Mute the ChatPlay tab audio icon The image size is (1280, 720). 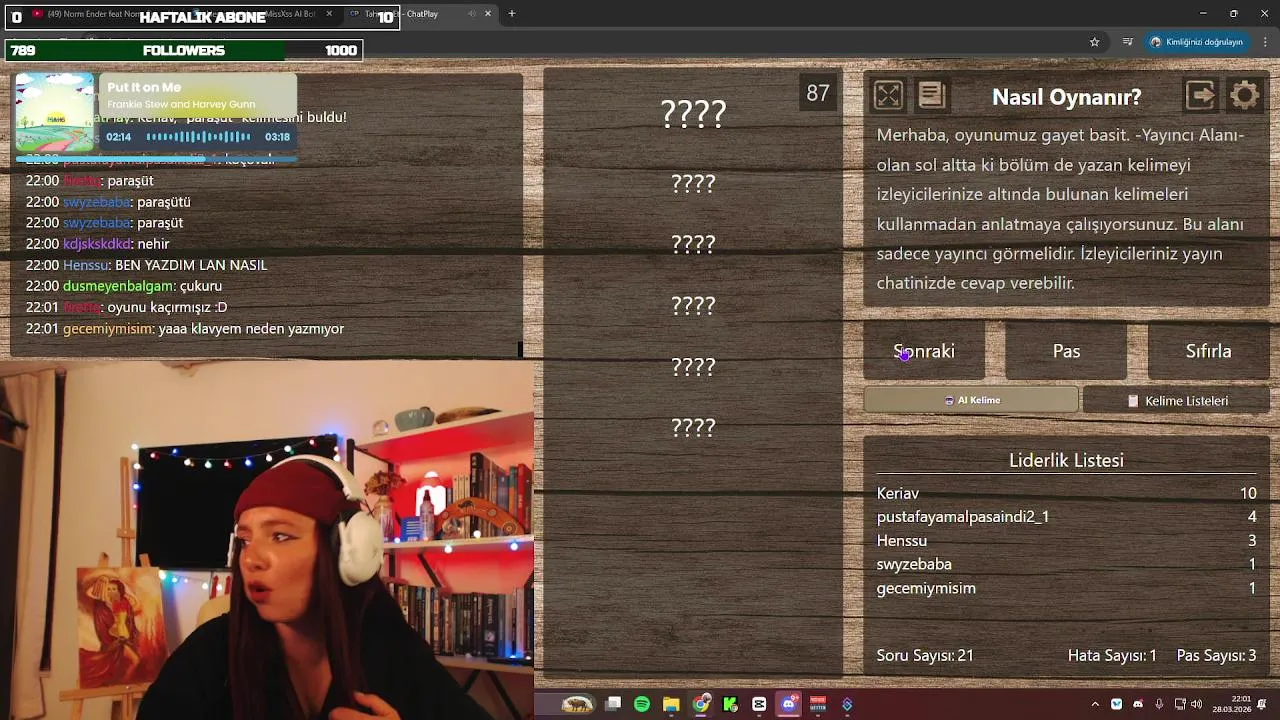[x=472, y=14]
